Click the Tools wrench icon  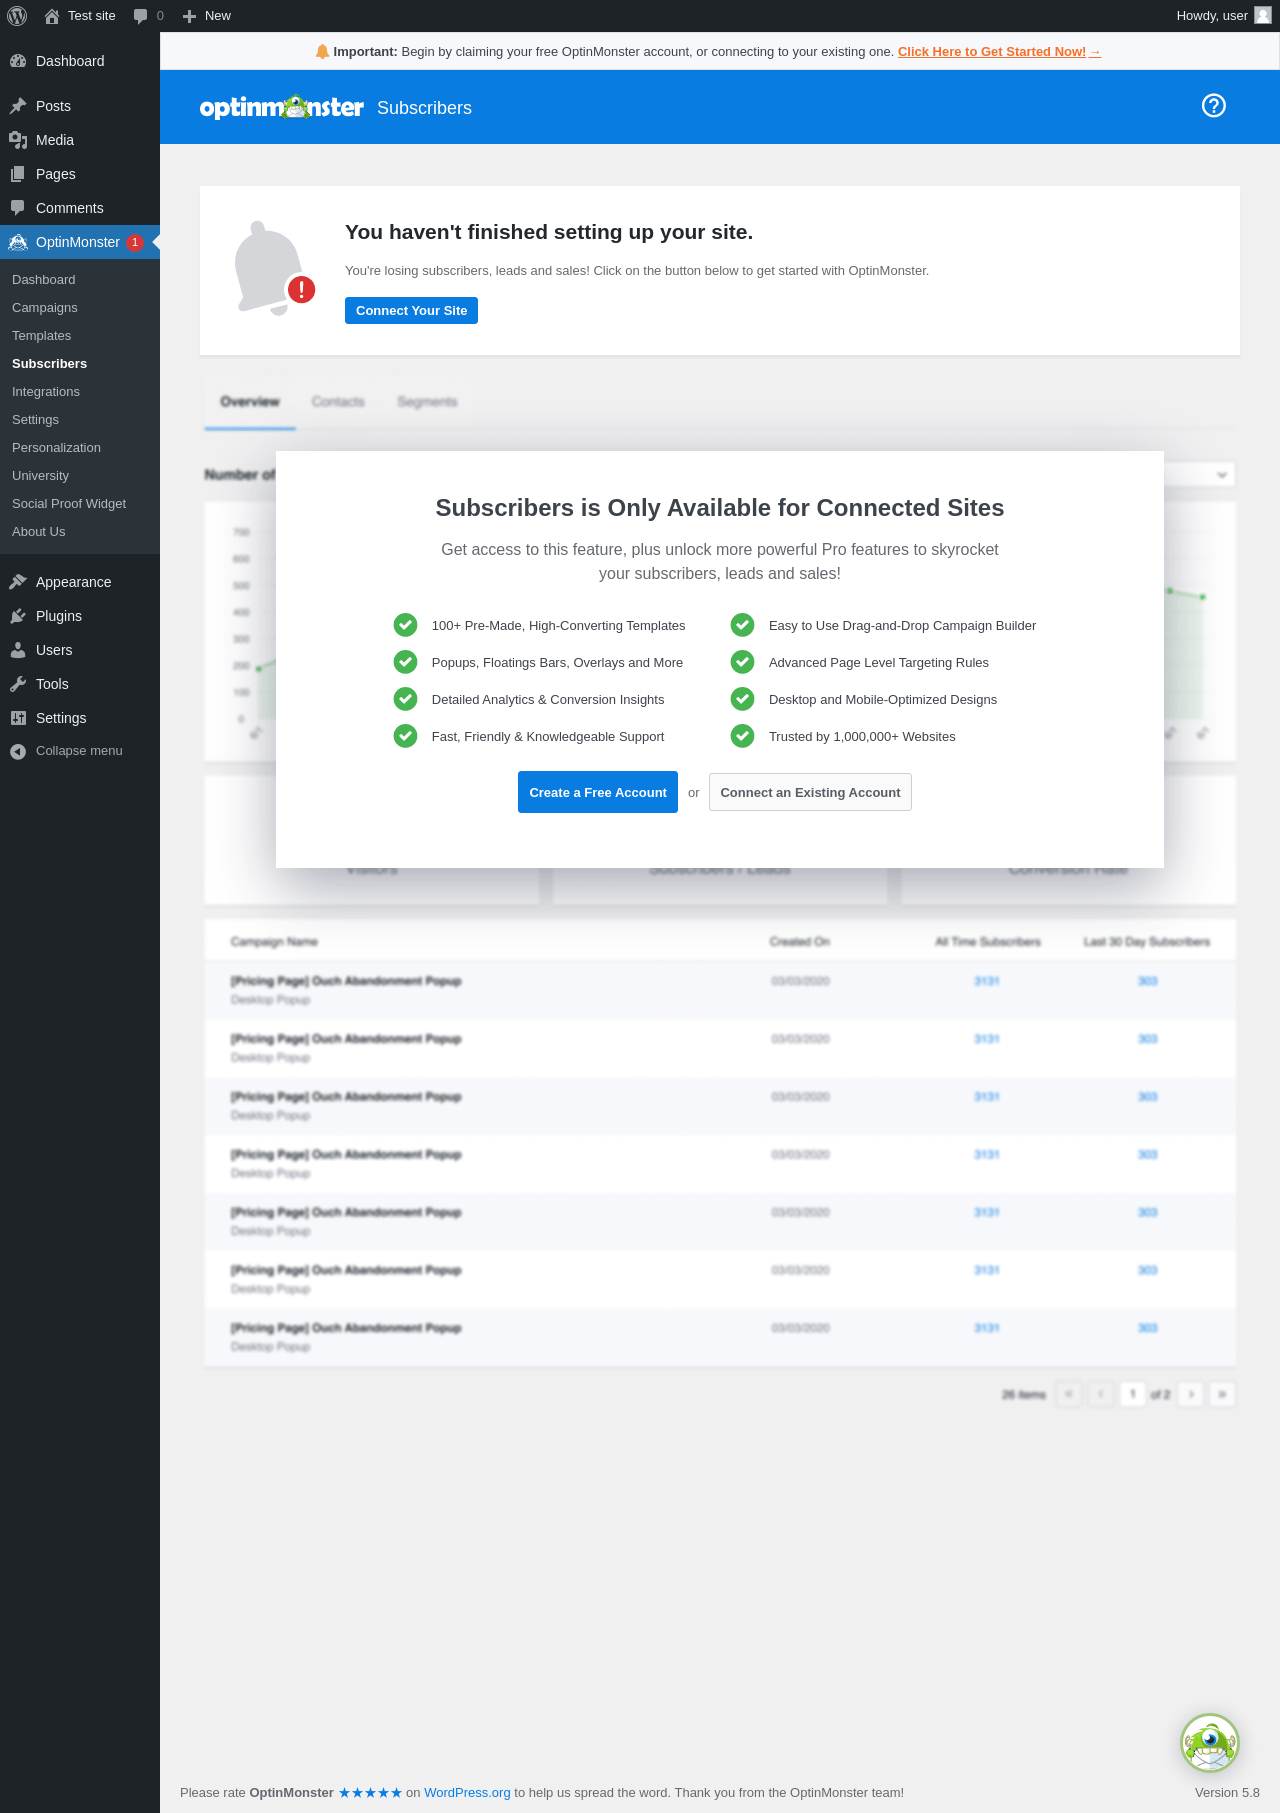[18, 684]
